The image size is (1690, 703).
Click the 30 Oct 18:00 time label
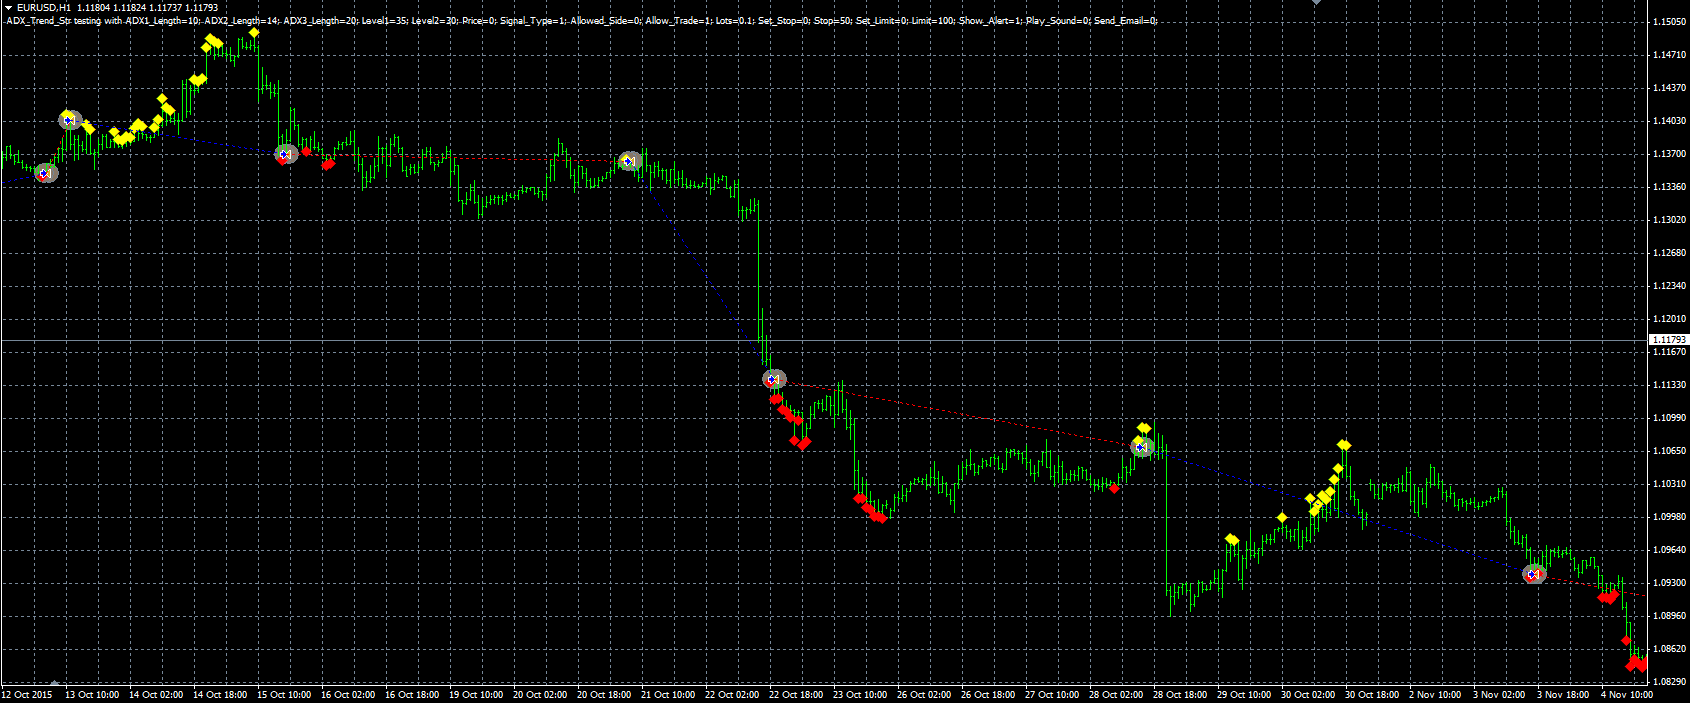point(1372,694)
